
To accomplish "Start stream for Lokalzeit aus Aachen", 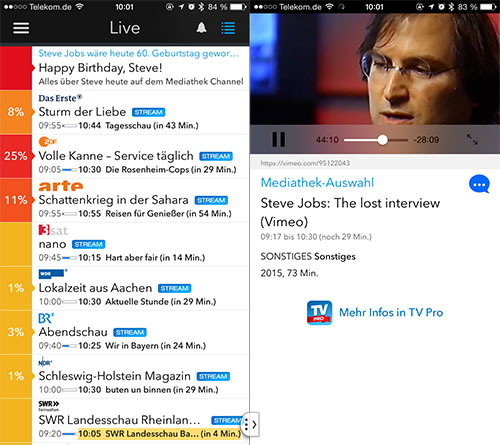I will (x=175, y=288).
